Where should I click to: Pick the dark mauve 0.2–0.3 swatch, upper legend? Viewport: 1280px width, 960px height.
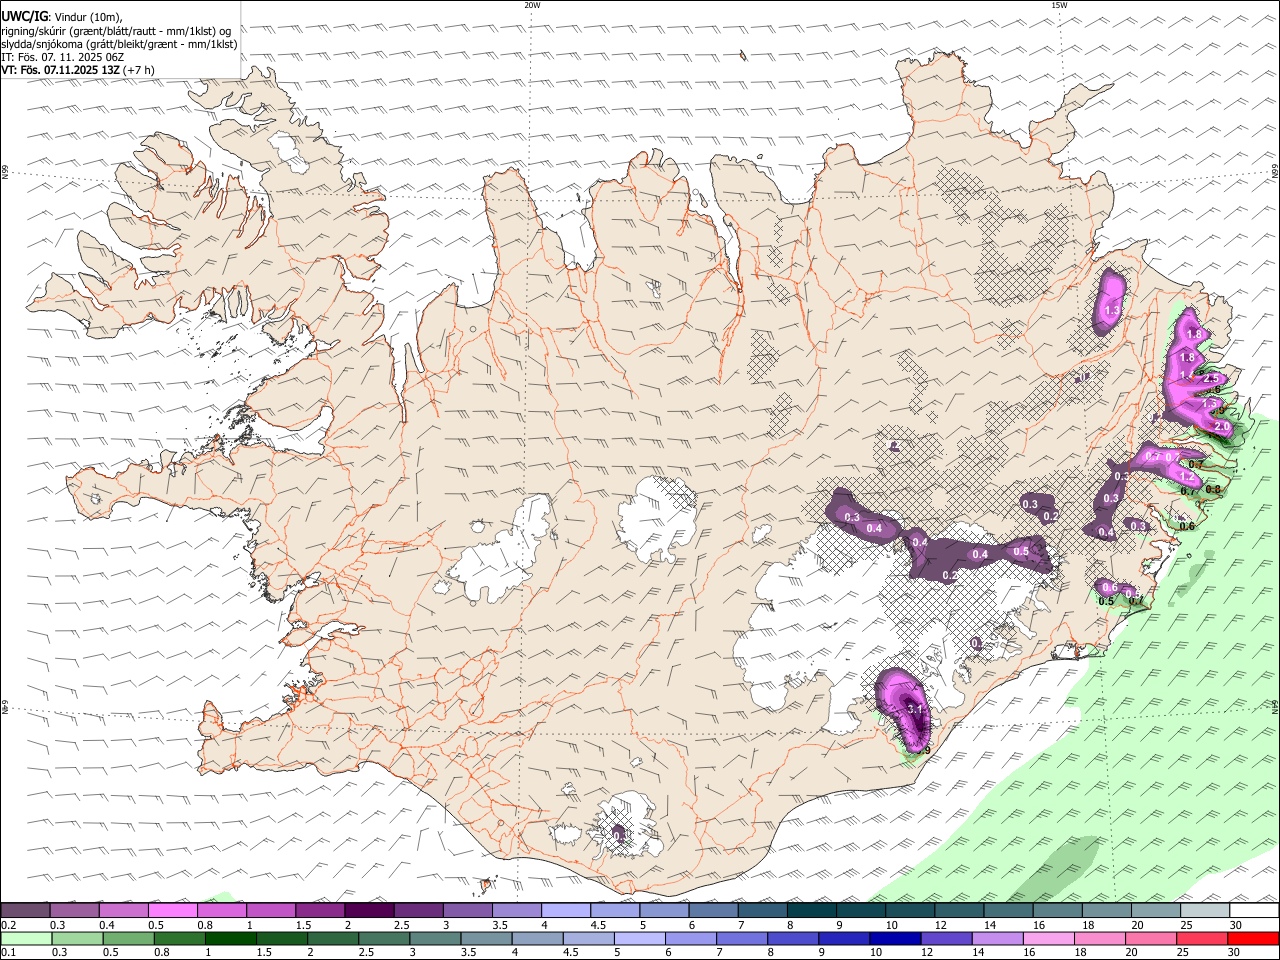click(25, 911)
